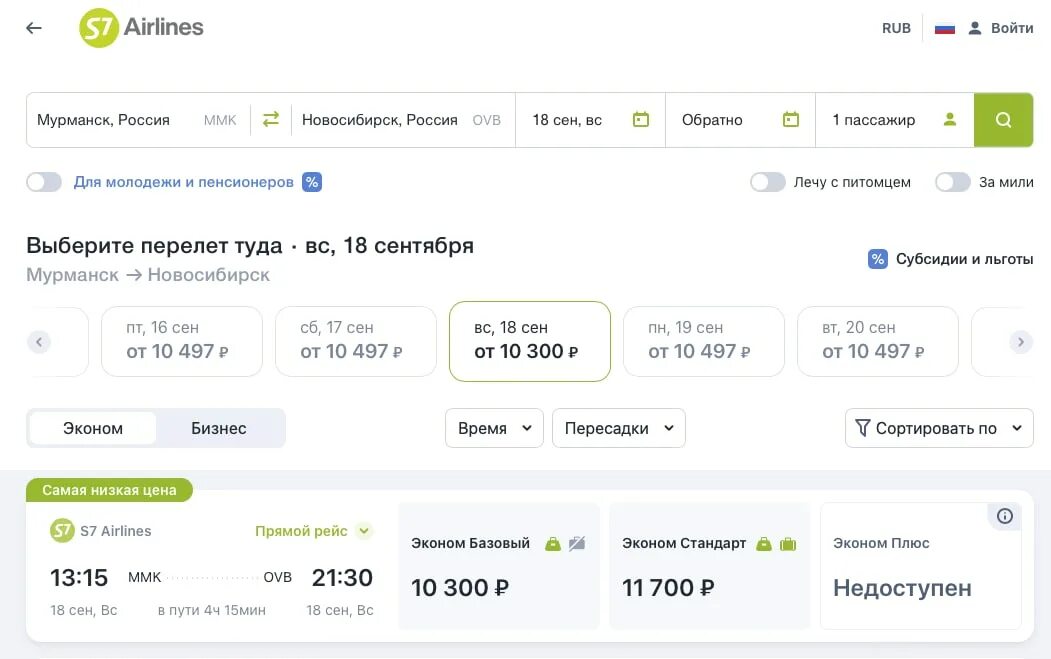
Task: Click suitcase baggage icon in Эконом Стандарт
Action: point(788,544)
